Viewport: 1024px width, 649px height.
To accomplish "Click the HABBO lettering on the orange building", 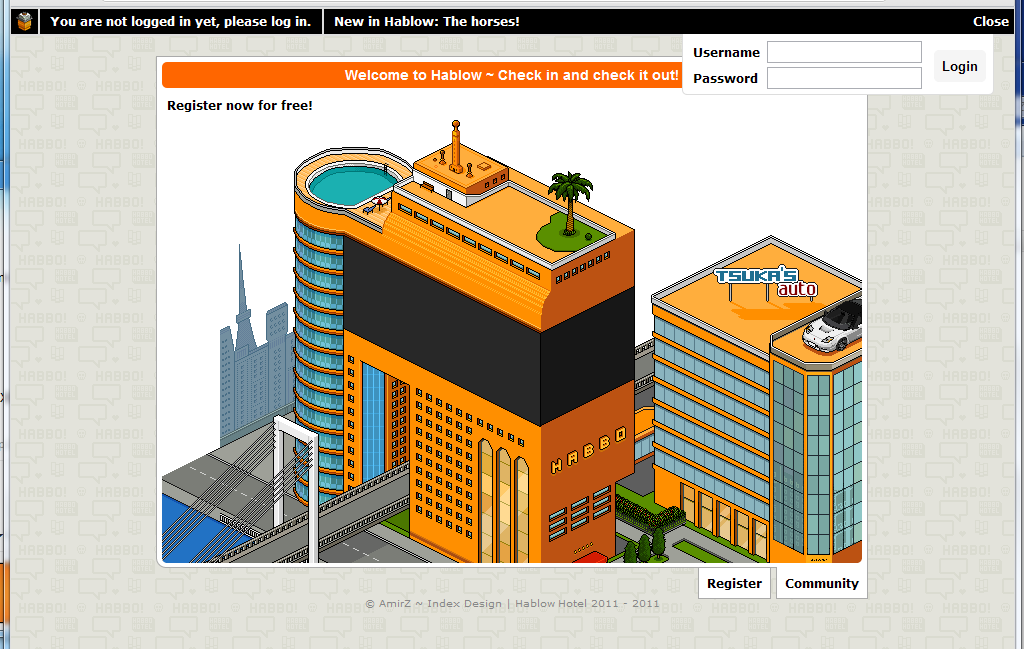I will (588, 449).
